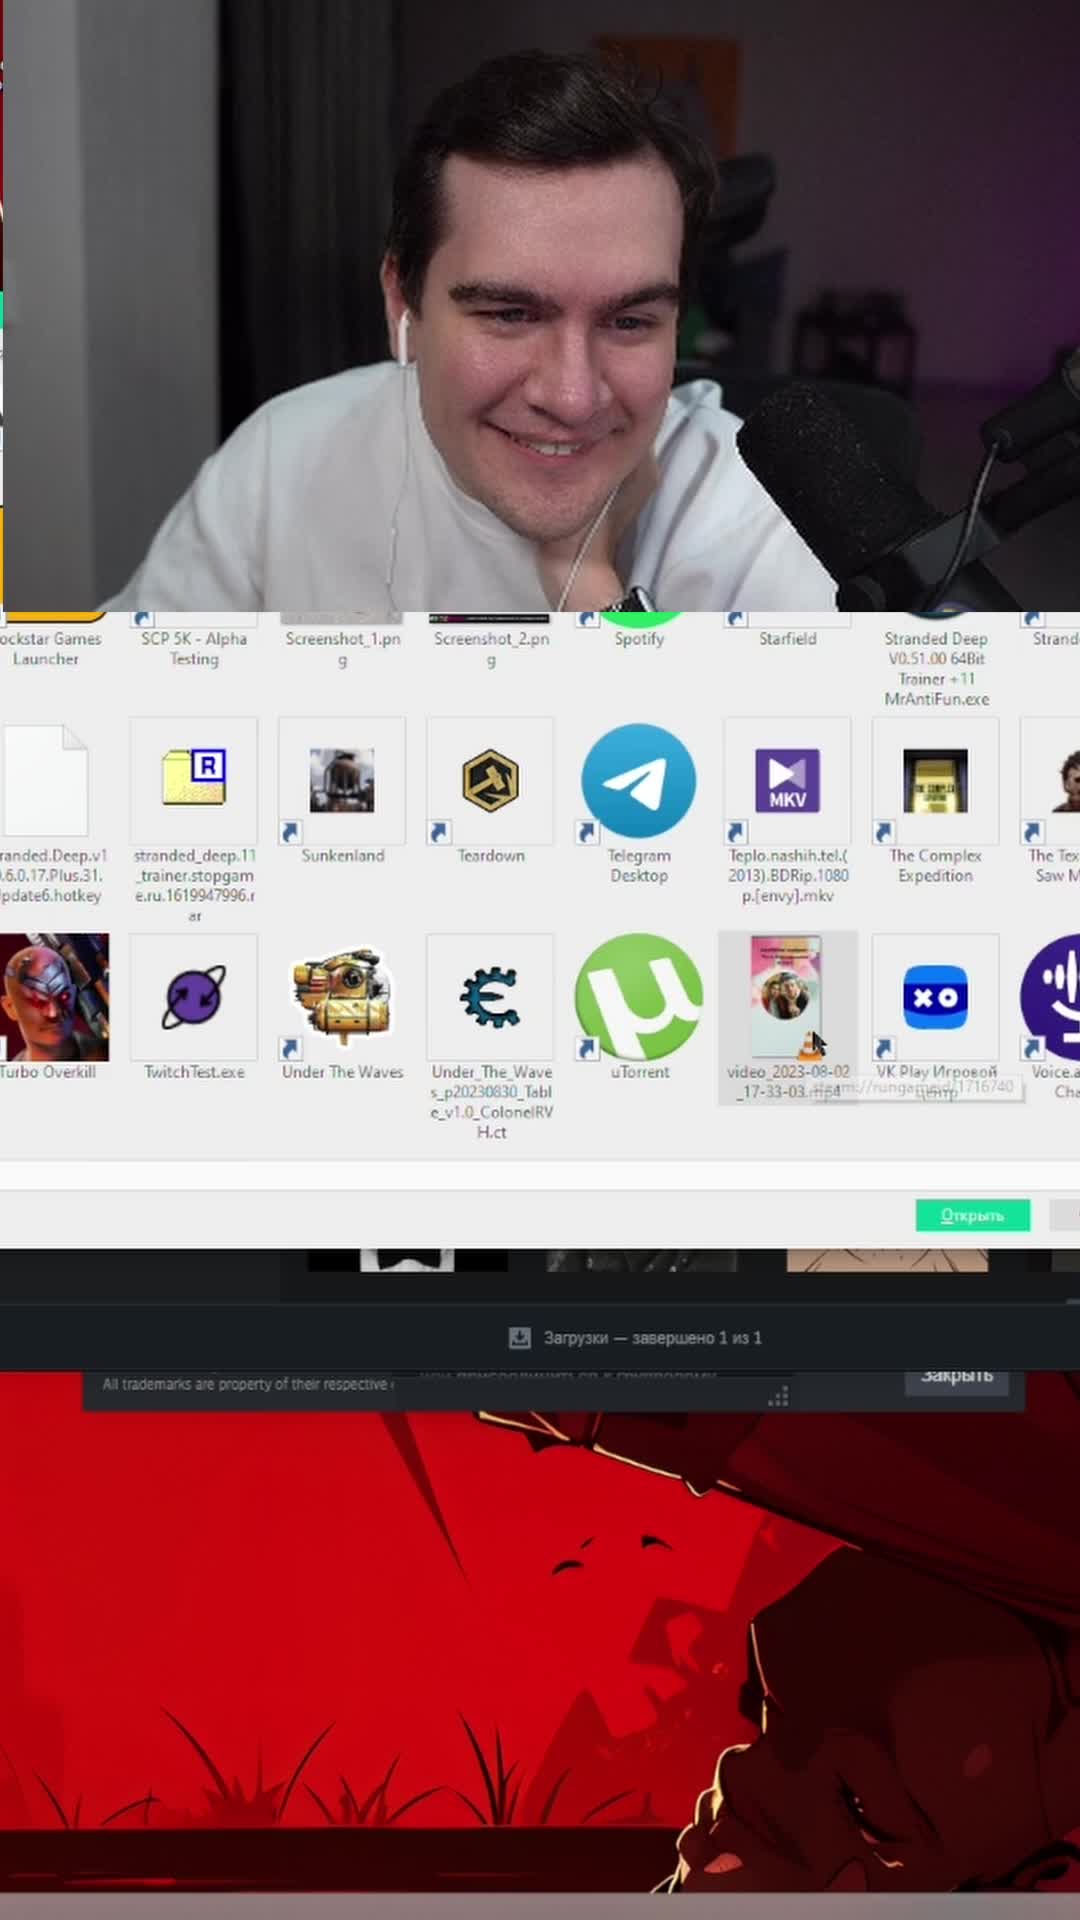Select the VK Play Игровой центр shortcut
The image size is (1080, 1920).
[935, 997]
